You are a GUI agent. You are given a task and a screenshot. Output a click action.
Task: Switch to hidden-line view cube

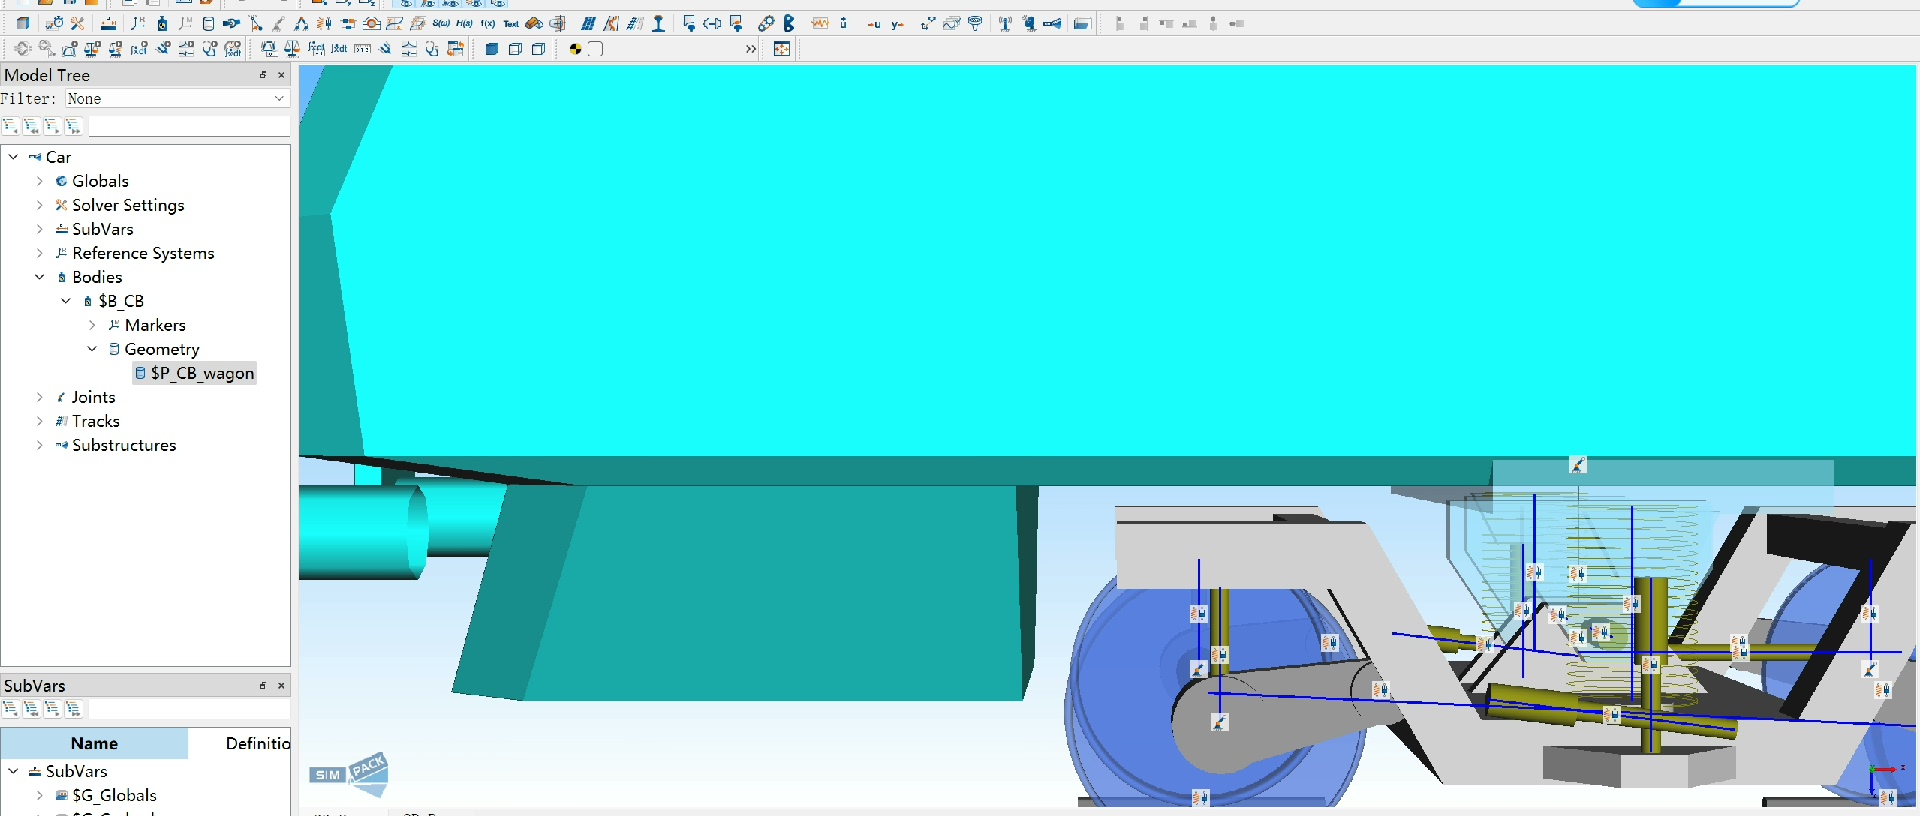click(x=538, y=48)
